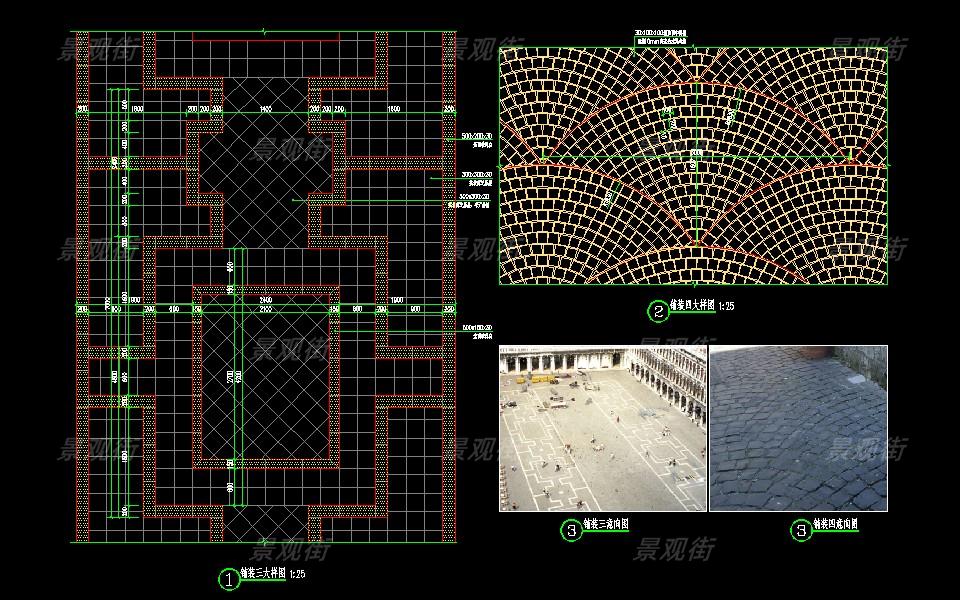
Task: Select circled 3 marker below cobblestone photo
Action: pos(800,531)
